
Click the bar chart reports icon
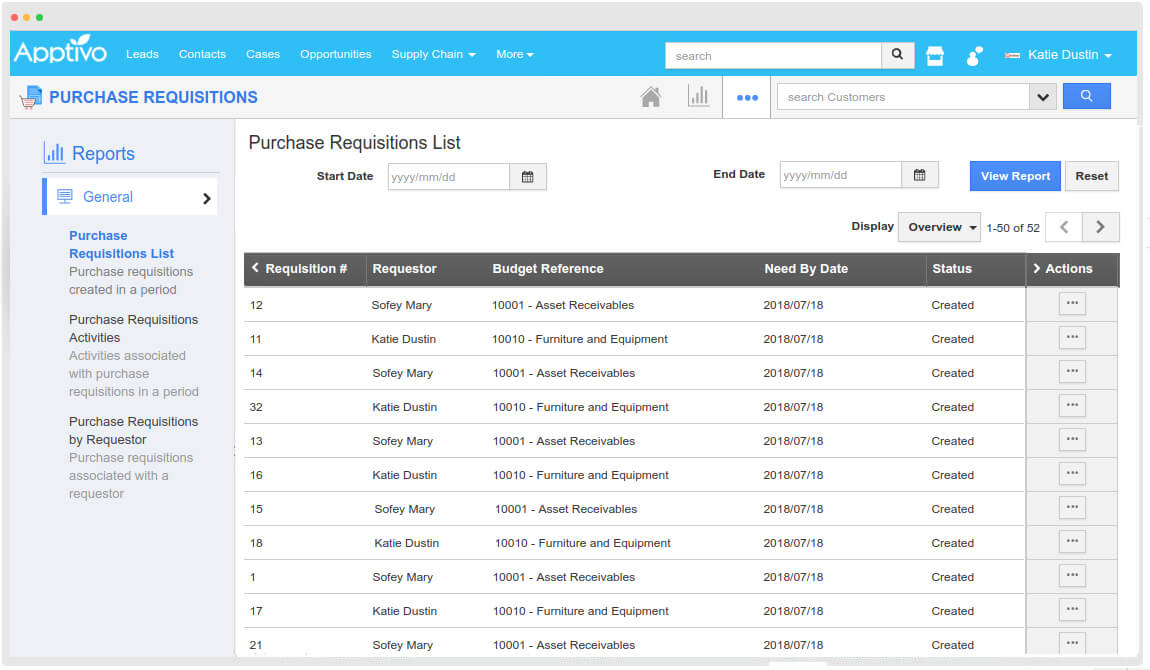(699, 95)
